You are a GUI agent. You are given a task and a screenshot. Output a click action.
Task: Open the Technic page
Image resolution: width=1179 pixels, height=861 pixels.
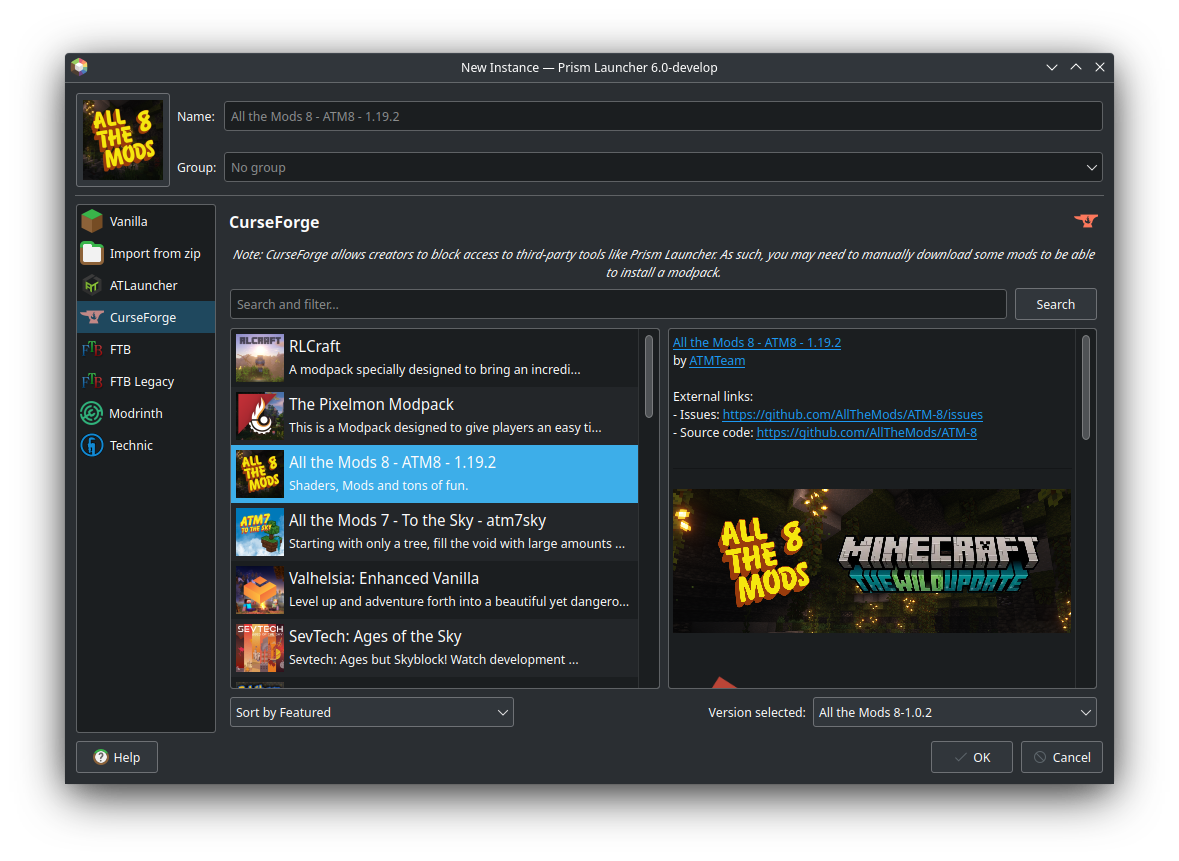(146, 445)
